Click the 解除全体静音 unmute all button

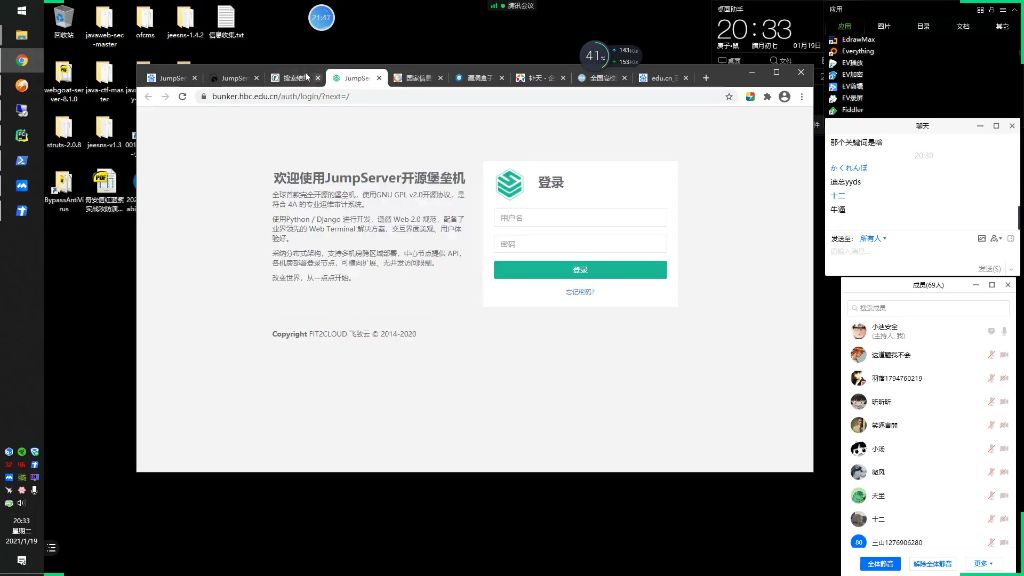click(933, 564)
